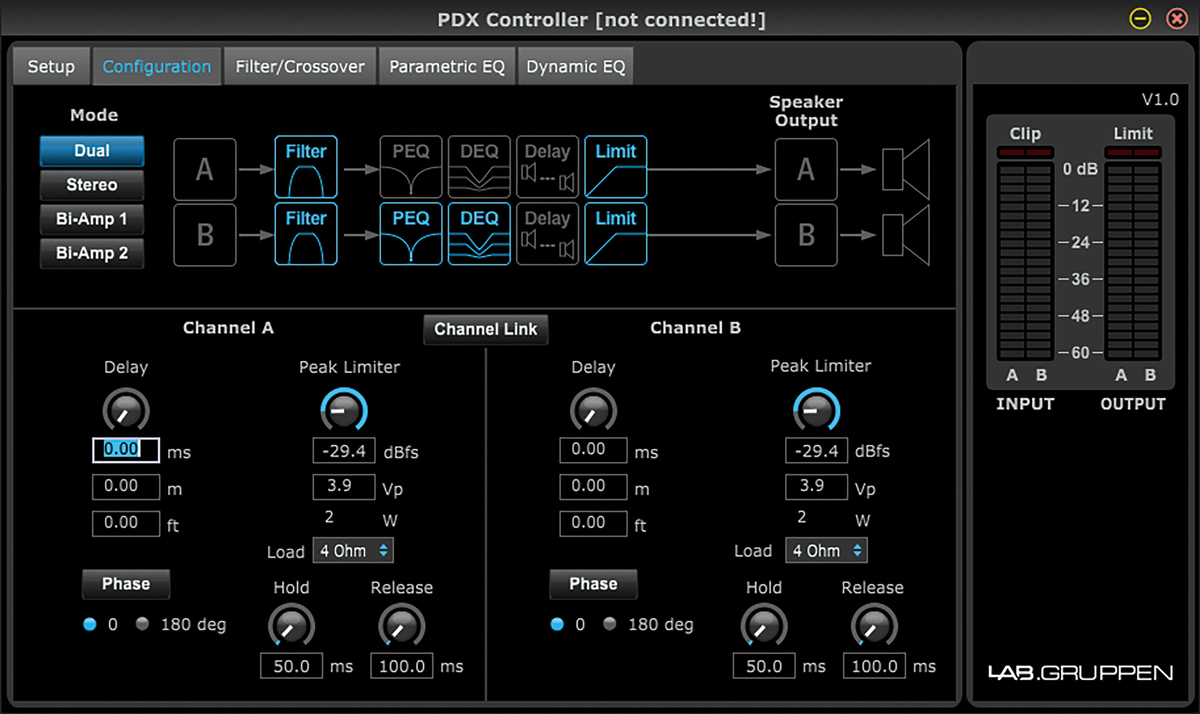Click the speaker icon for output A
The width and height of the screenshot is (1200, 714).
coord(906,169)
